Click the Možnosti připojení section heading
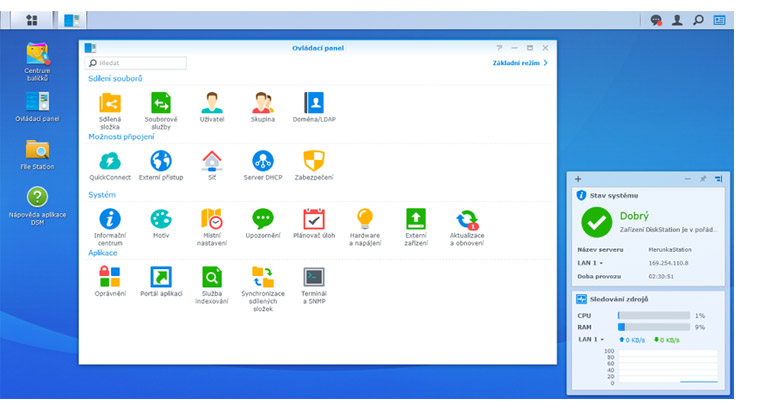This screenshot has width=760, height=410. click(x=121, y=137)
